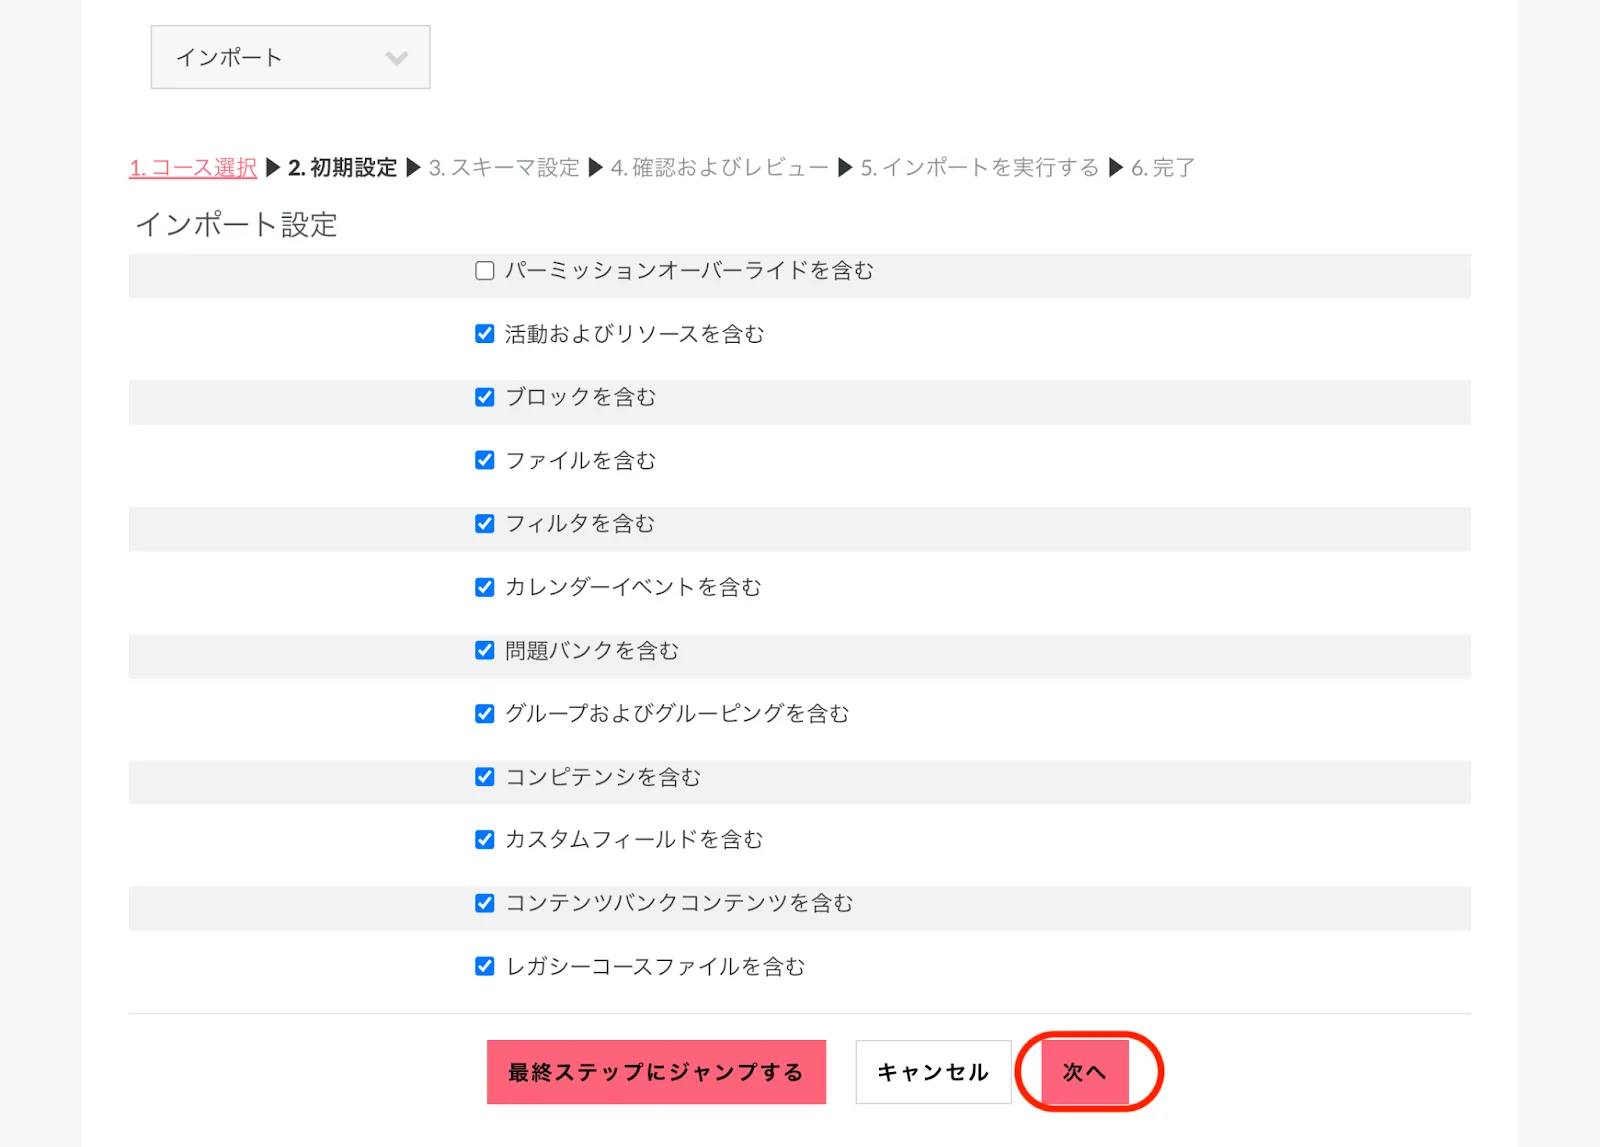Uncheck カスタムフィールドを含む

point(485,840)
